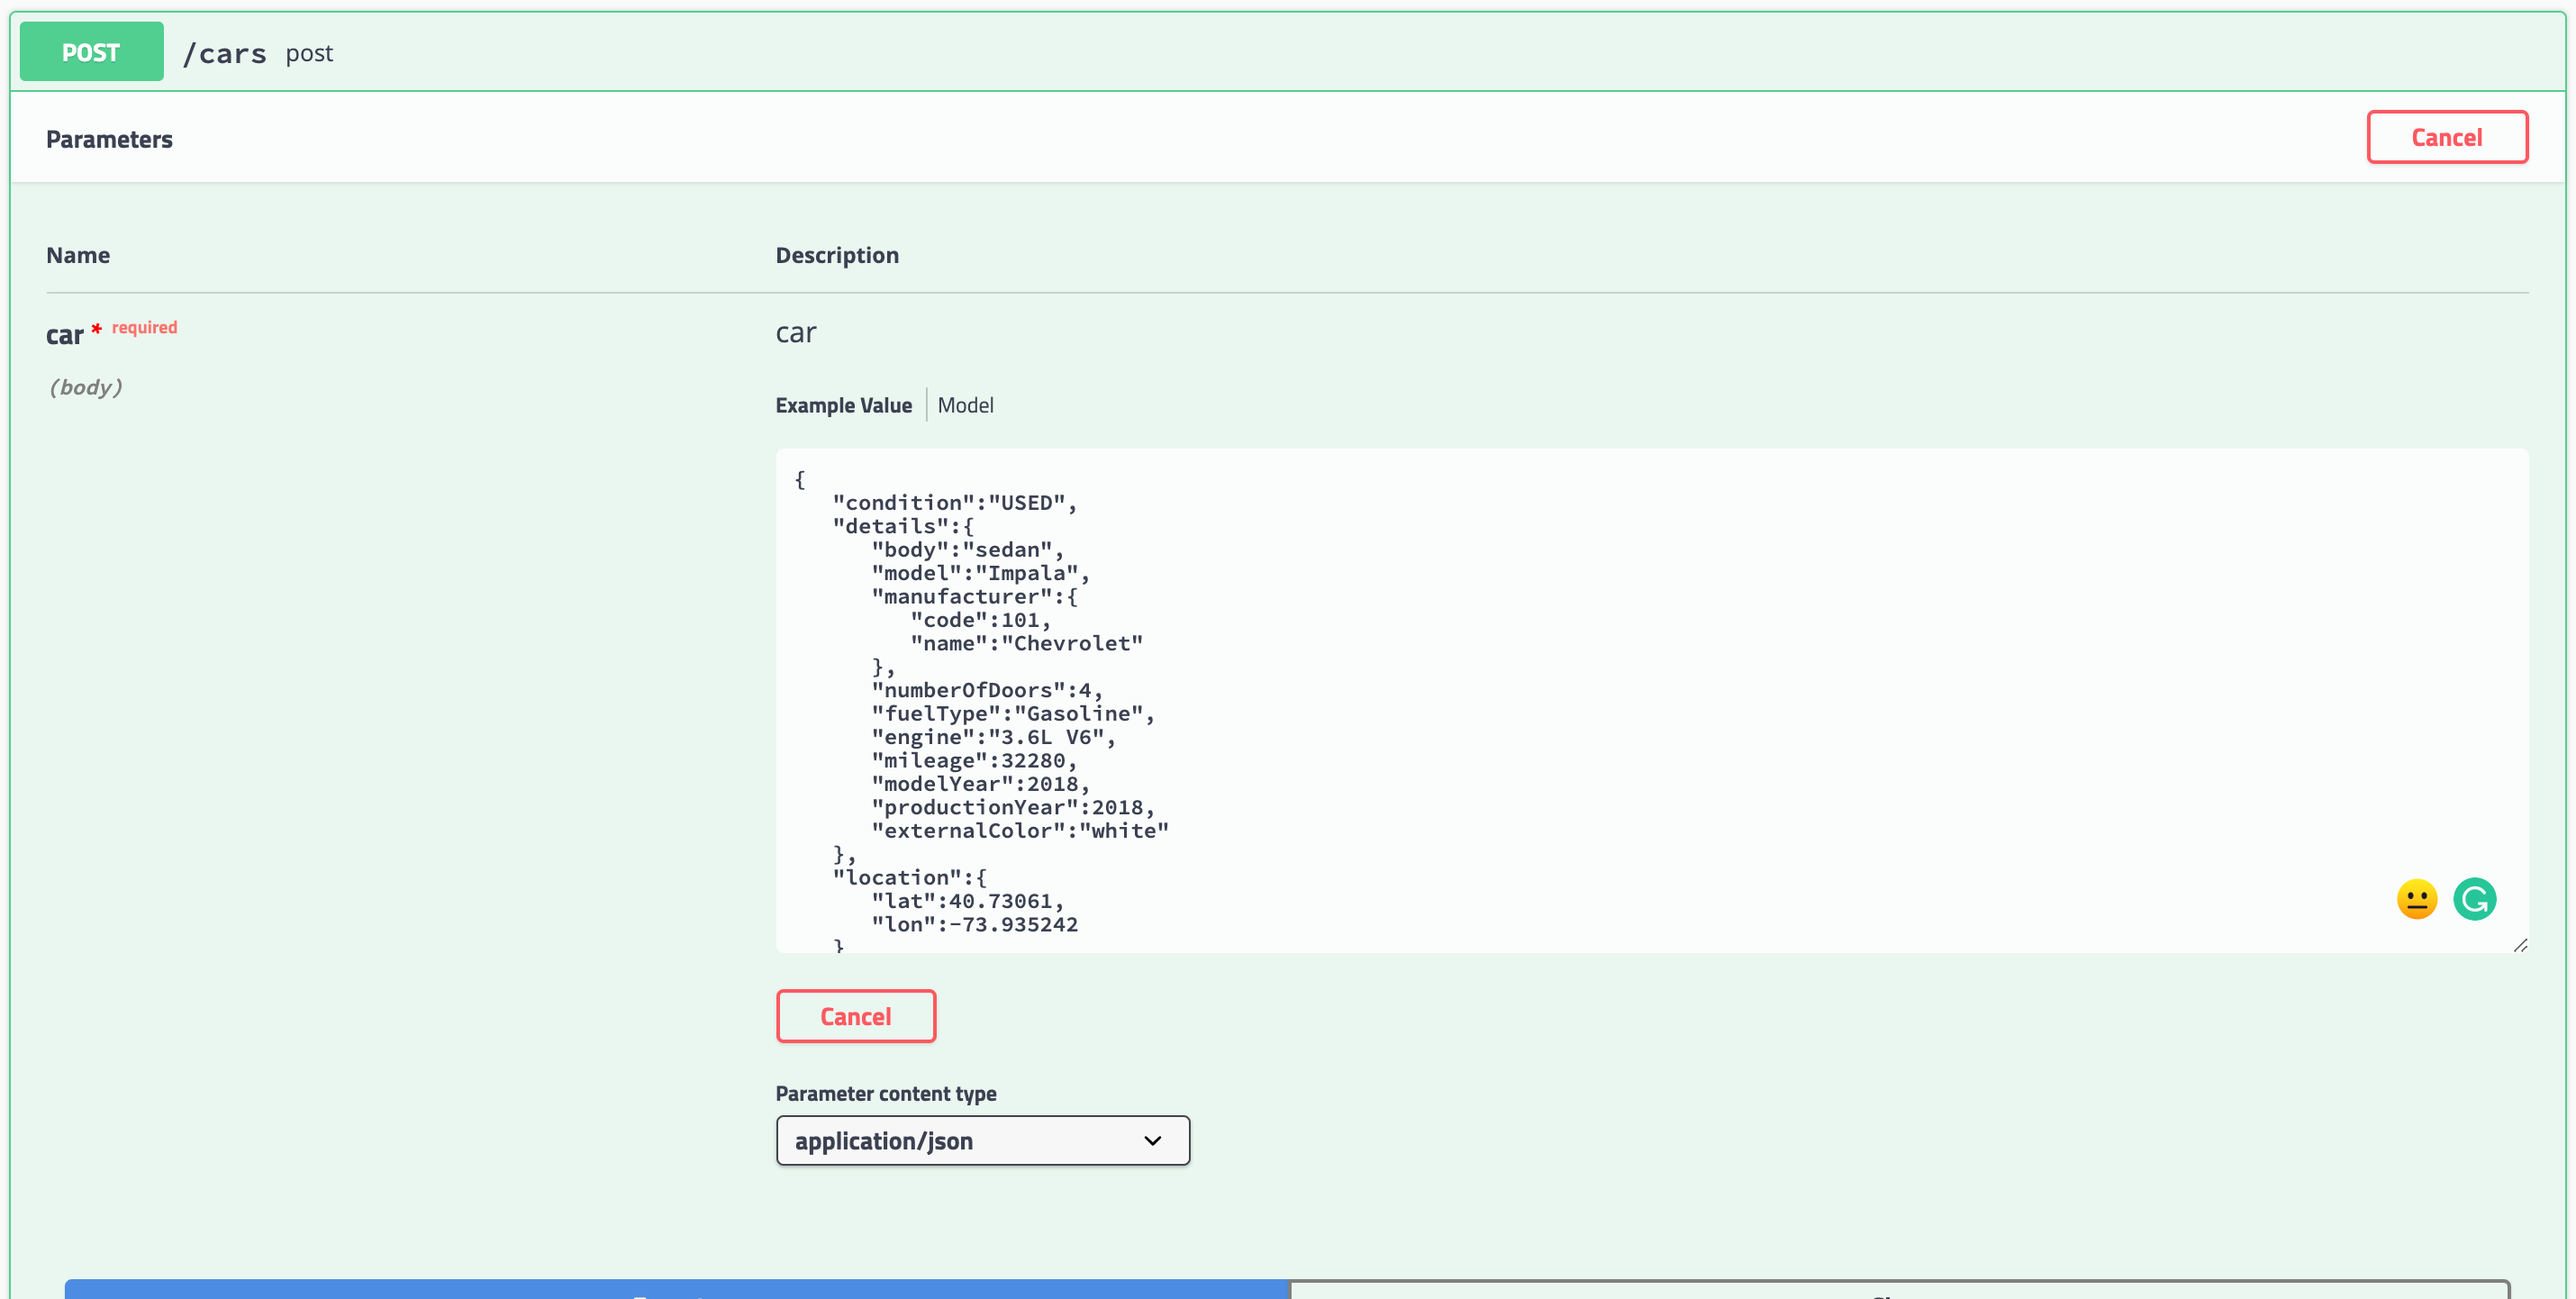Select the Example Value tab
Image resolution: width=2576 pixels, height=1299 pixels.
tap(844, 405)
